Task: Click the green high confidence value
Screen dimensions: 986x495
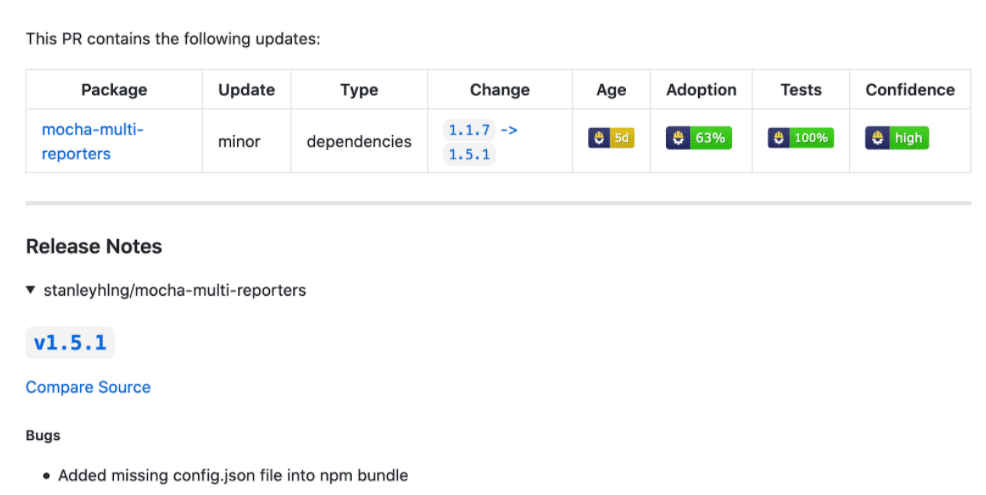Action: [x=909, y=138]
